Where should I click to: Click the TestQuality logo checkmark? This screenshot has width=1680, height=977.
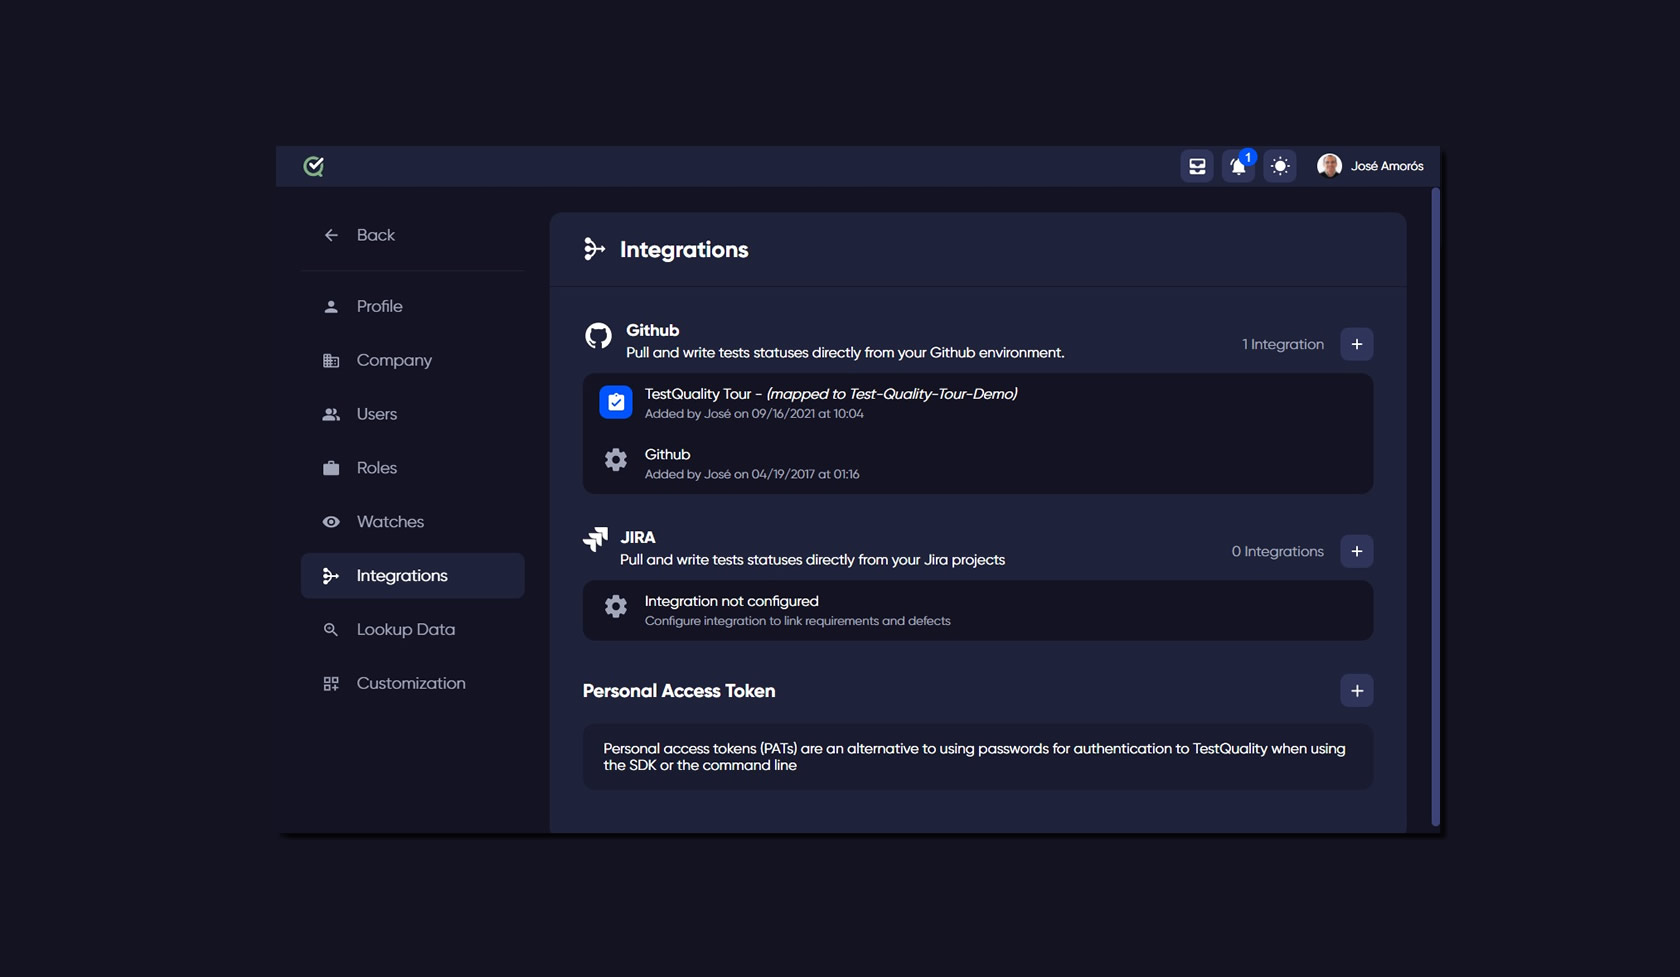tap(313, 165)
